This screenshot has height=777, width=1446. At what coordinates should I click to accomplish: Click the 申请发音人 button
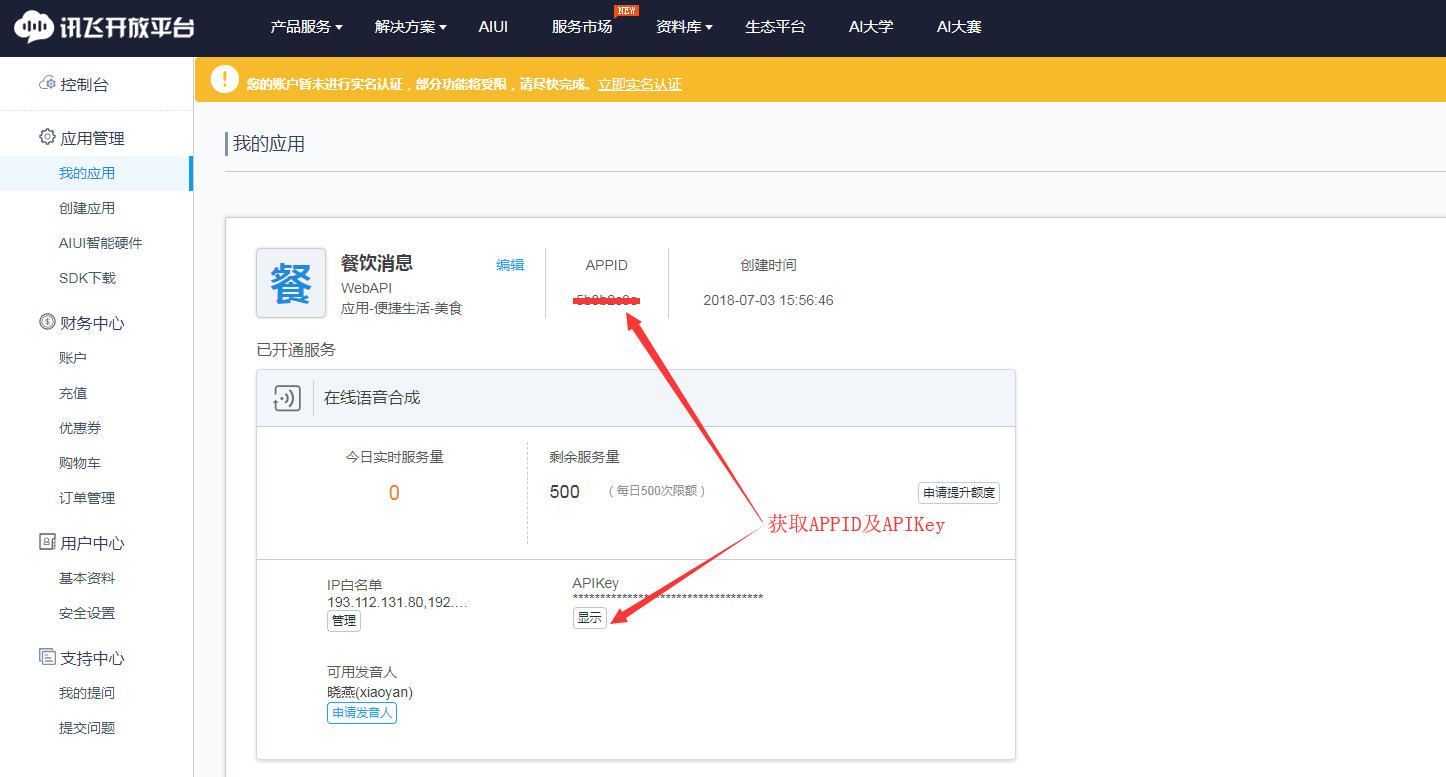[x=362, y=713]
